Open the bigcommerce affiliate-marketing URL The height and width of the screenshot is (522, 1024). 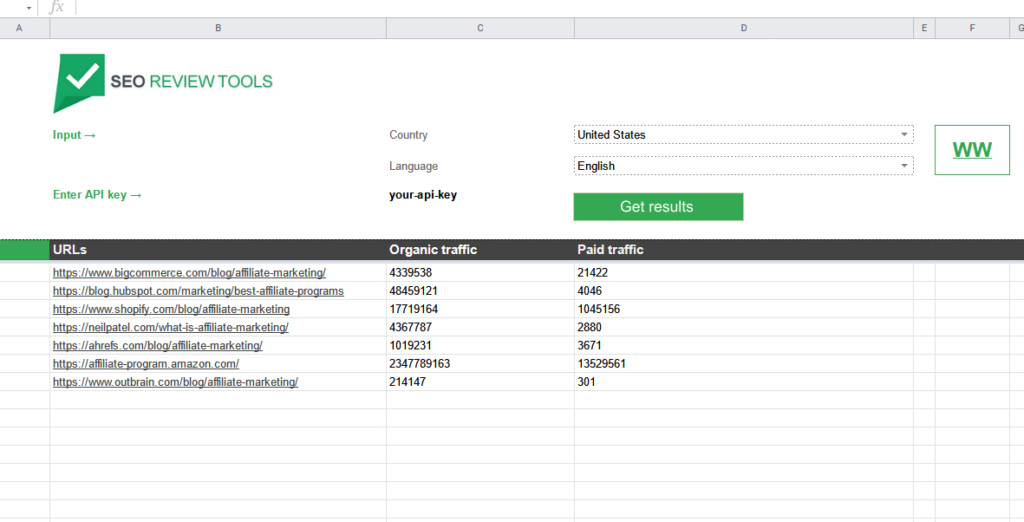point(189,273)
